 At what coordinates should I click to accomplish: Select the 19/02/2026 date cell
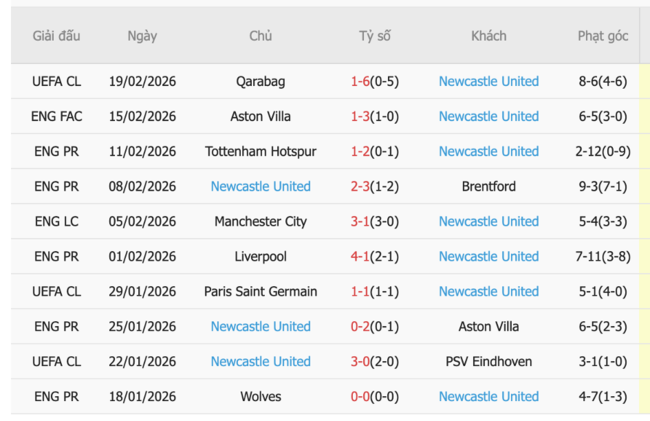point(142,81)
